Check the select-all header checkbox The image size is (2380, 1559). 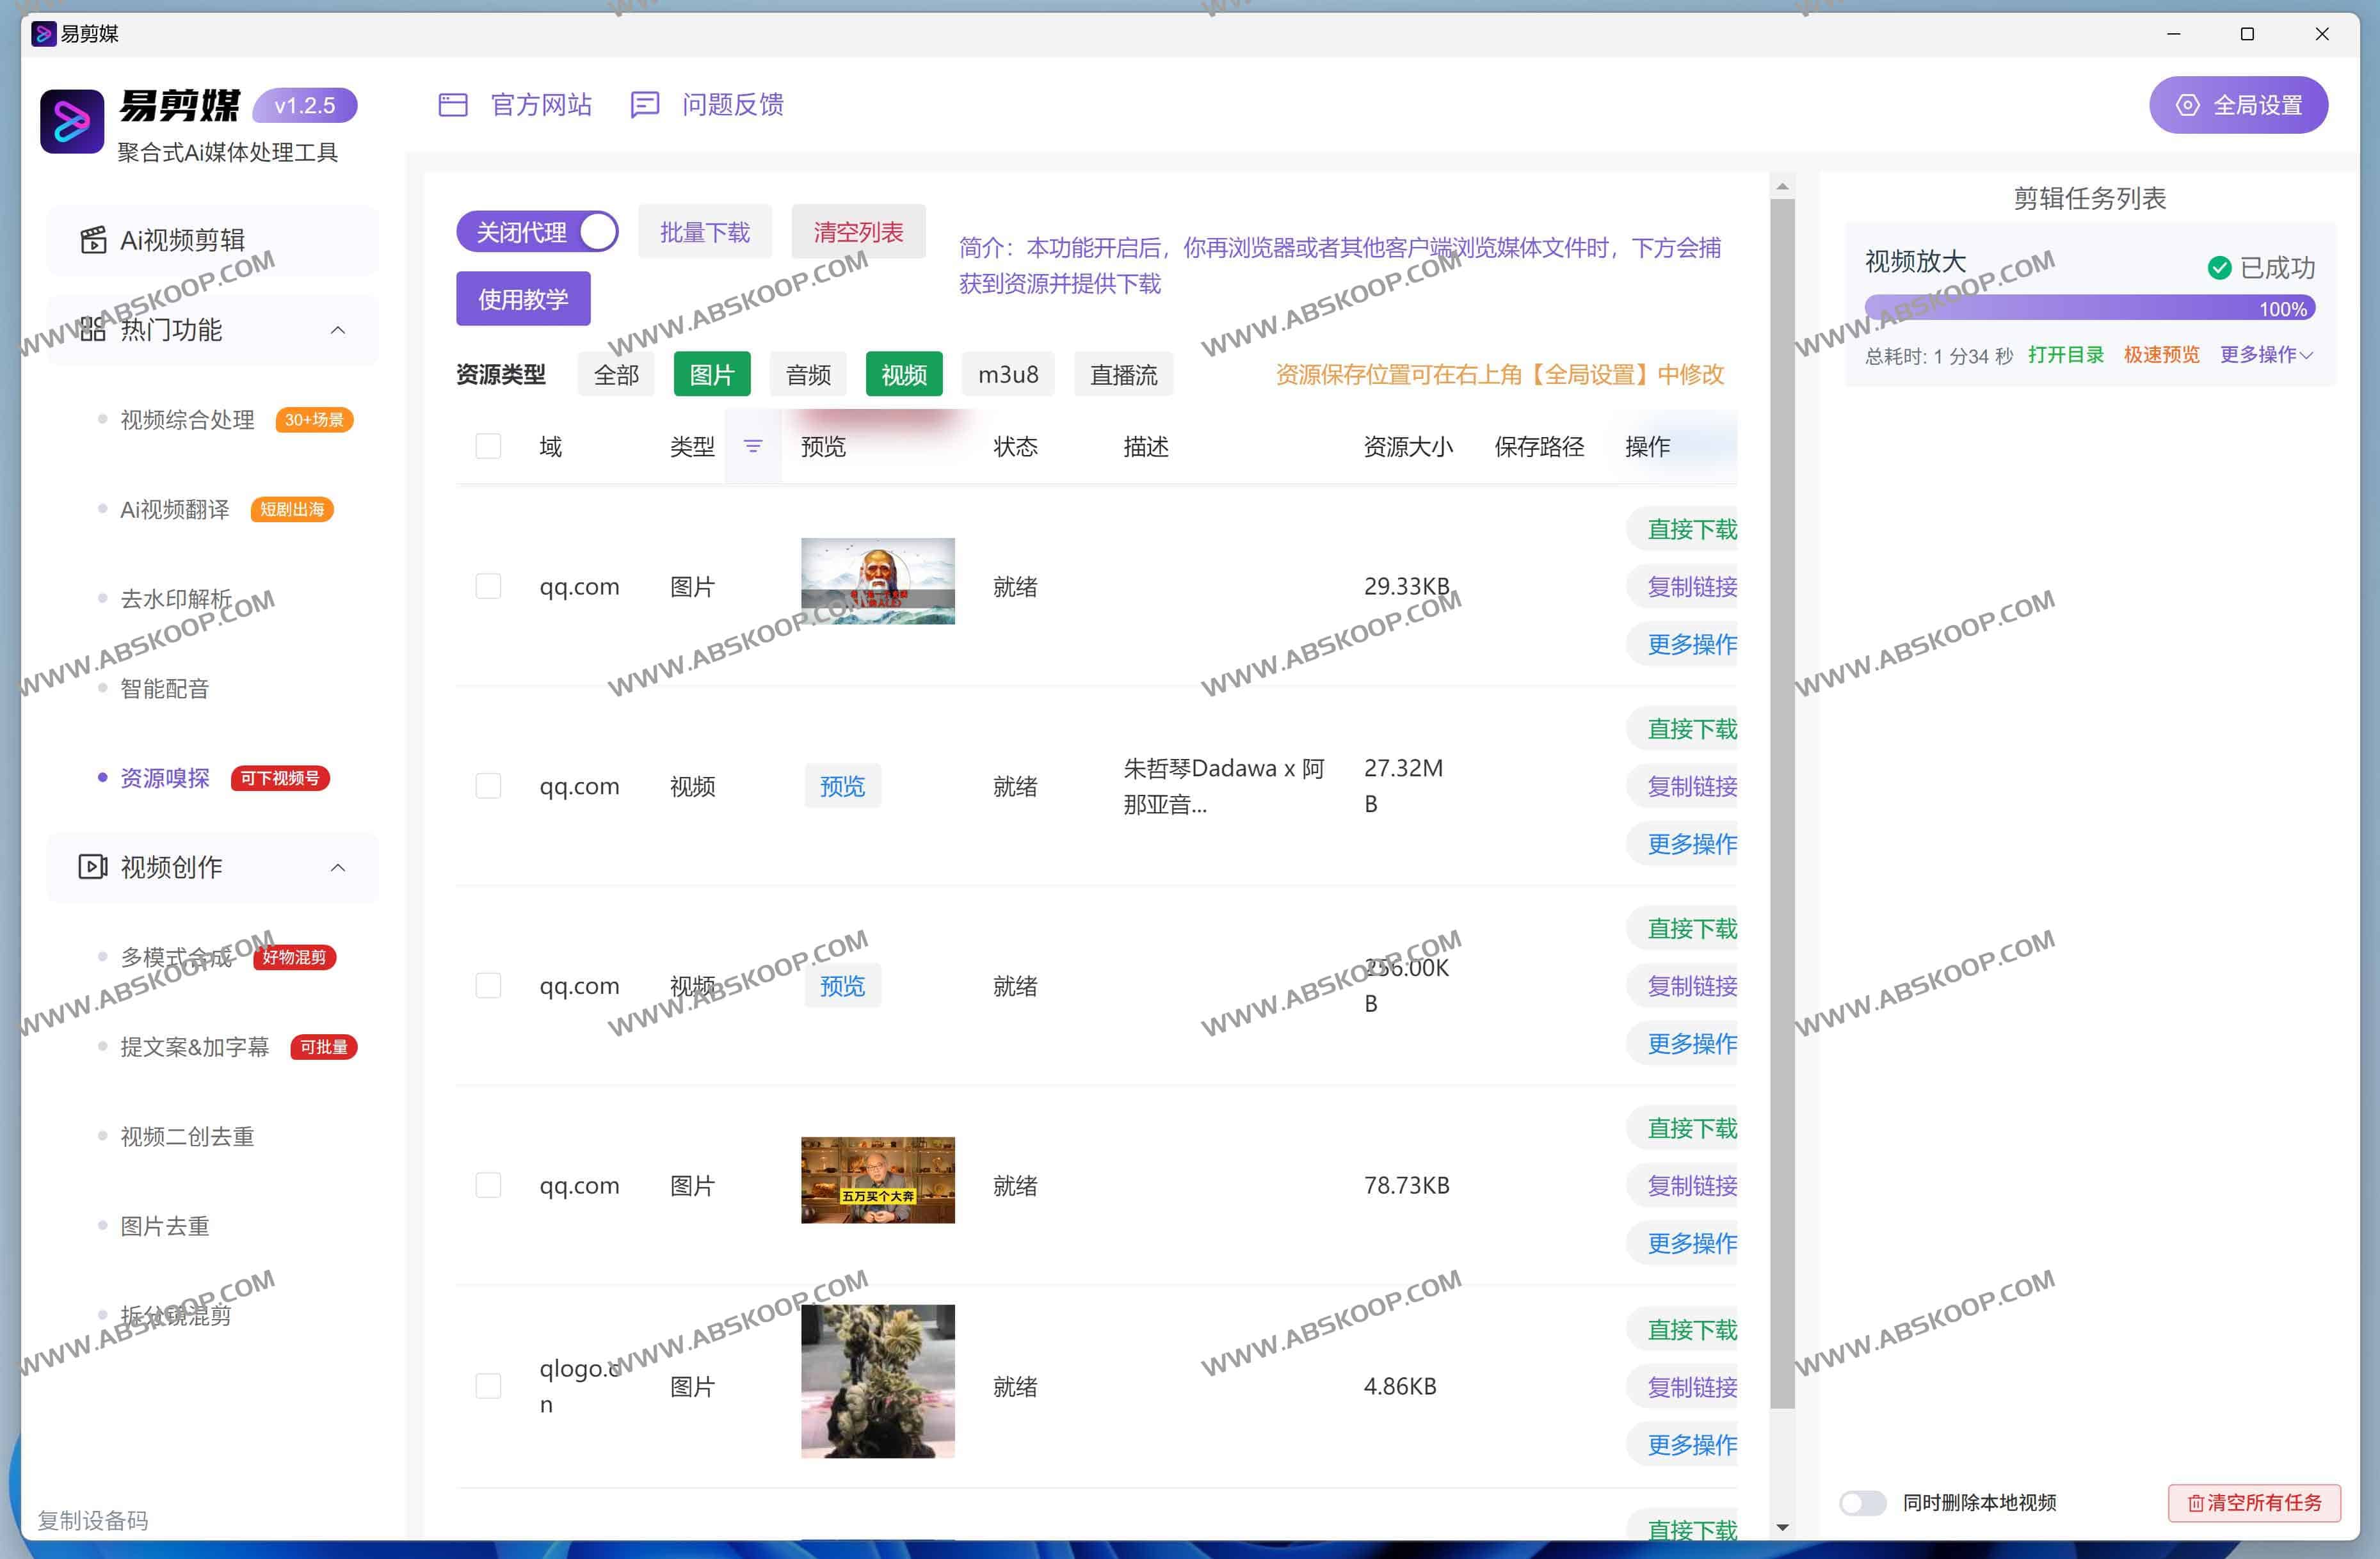coord(488,446)
